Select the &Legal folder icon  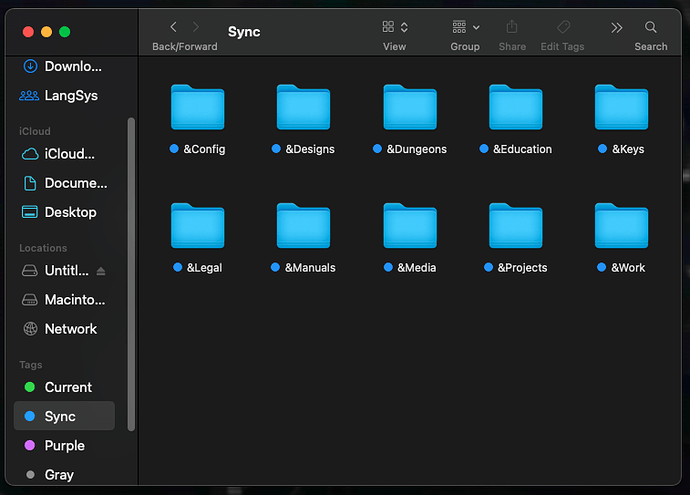[x=198, y=226]
